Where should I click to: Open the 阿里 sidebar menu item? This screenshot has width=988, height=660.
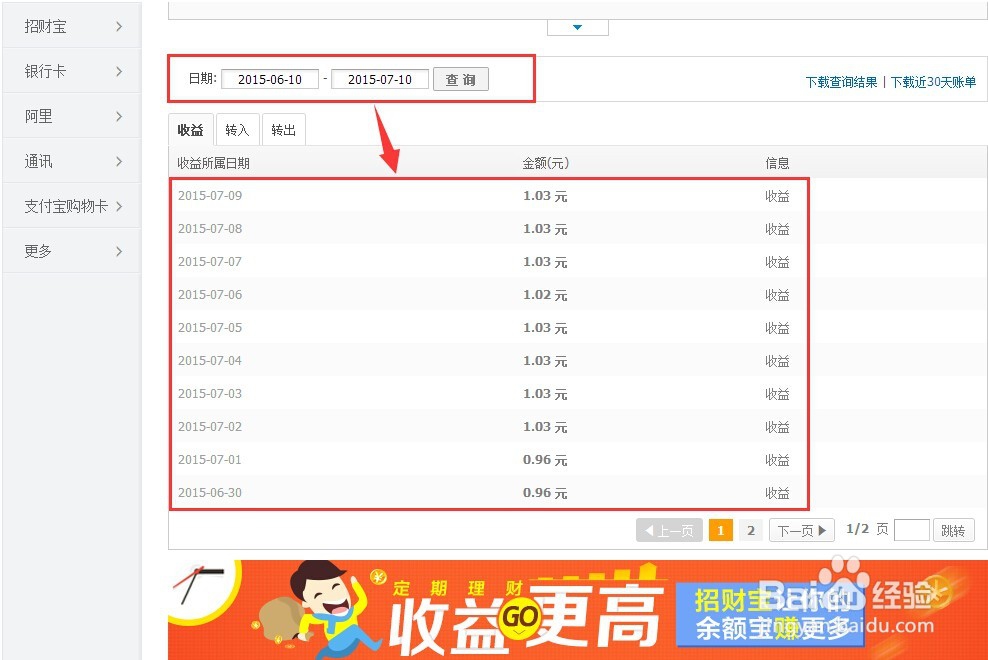[x=70, y=116]
